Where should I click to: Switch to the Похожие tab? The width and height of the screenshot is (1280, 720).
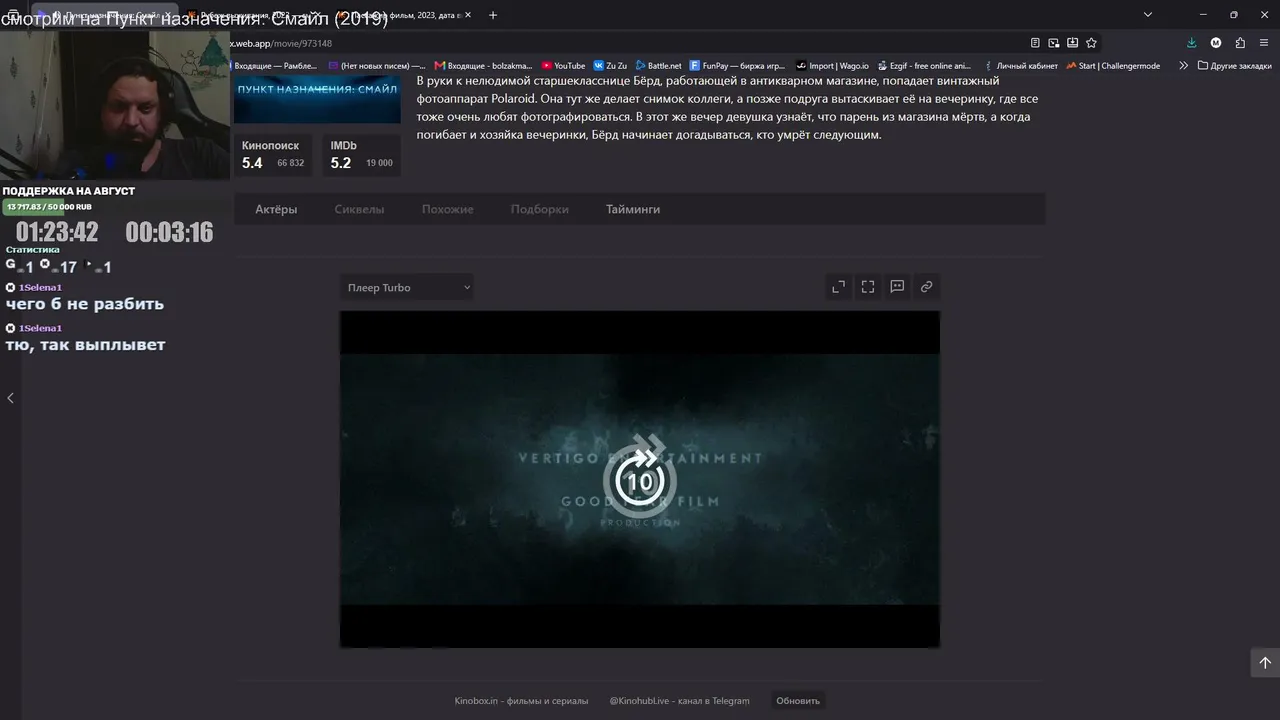pyautogui.click(x=448, y=209)
